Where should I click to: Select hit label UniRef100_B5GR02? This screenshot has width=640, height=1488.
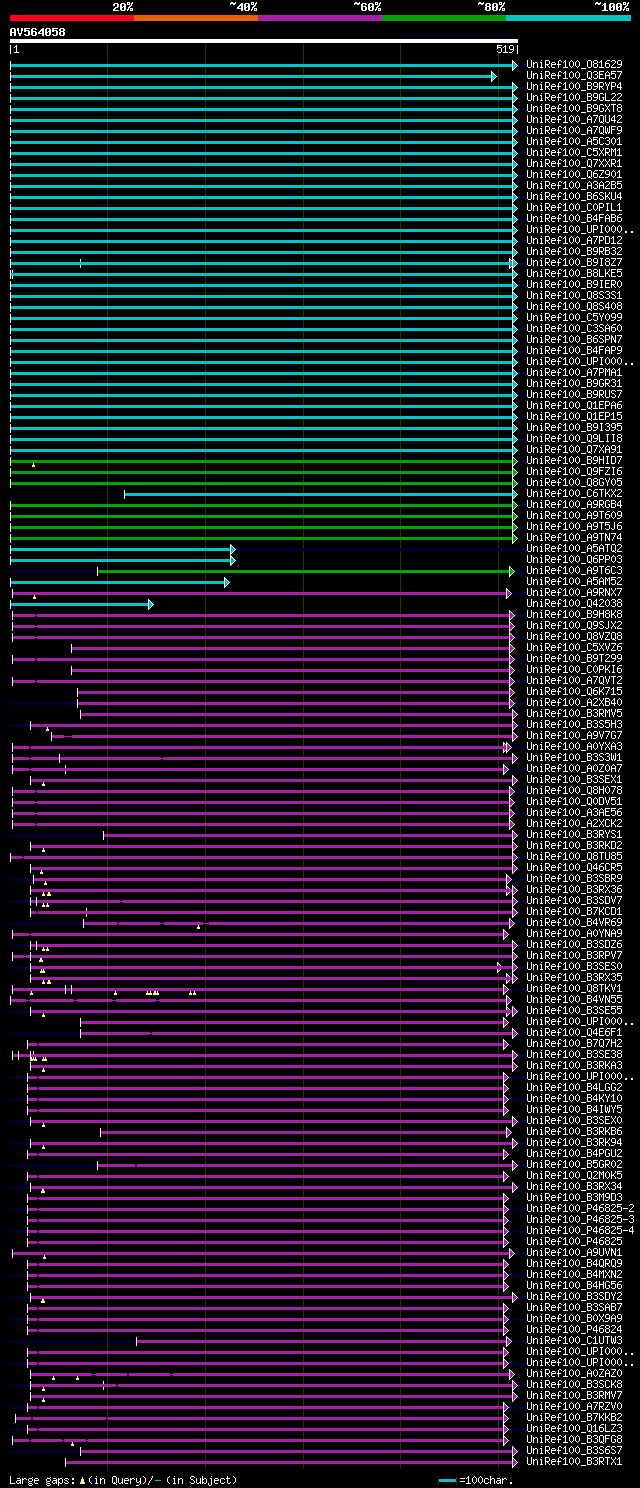click(x=574, y=1164)
